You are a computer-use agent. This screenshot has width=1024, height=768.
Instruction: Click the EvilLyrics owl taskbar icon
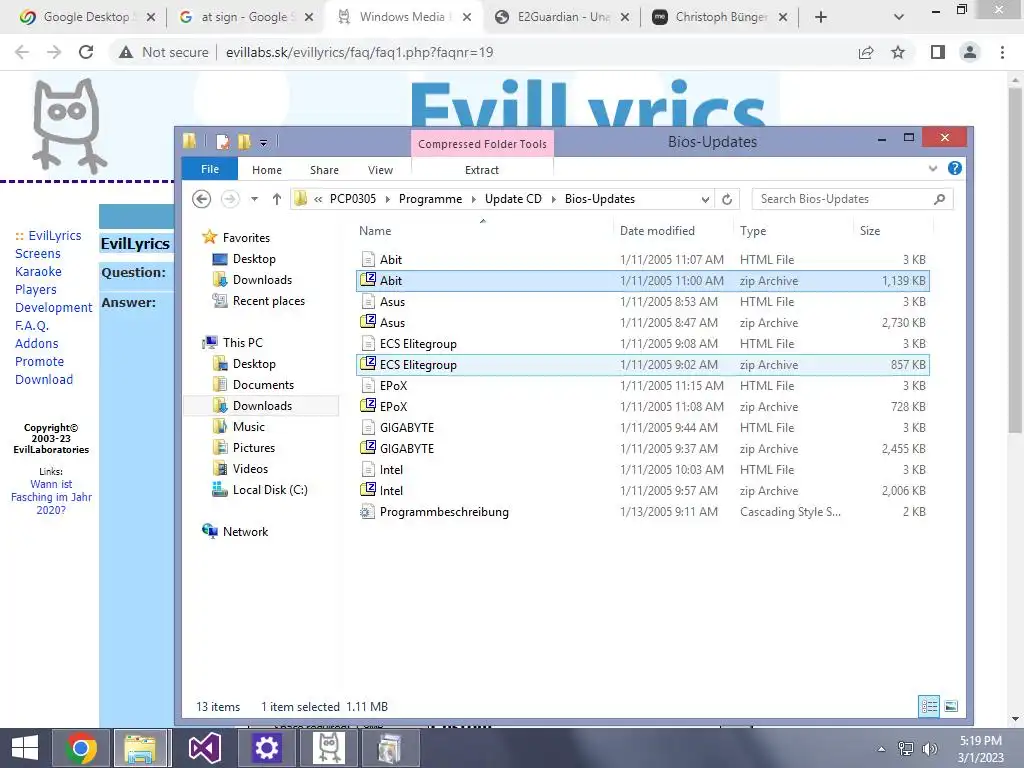click(x=328, y=748)
